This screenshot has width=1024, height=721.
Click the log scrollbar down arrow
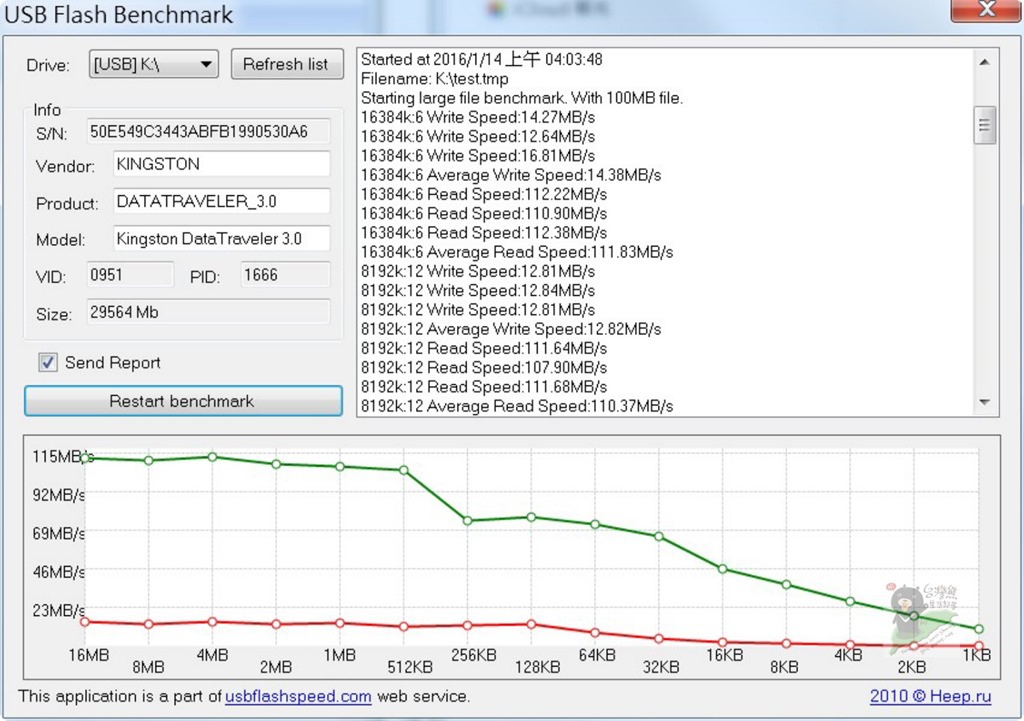(984, 402)
